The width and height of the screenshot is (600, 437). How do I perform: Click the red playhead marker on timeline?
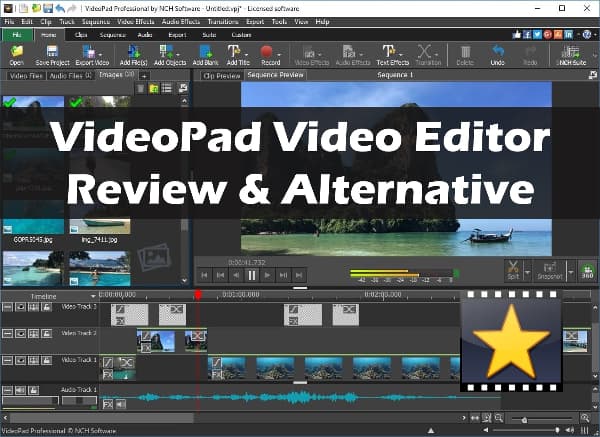click(x=198, y=294)
